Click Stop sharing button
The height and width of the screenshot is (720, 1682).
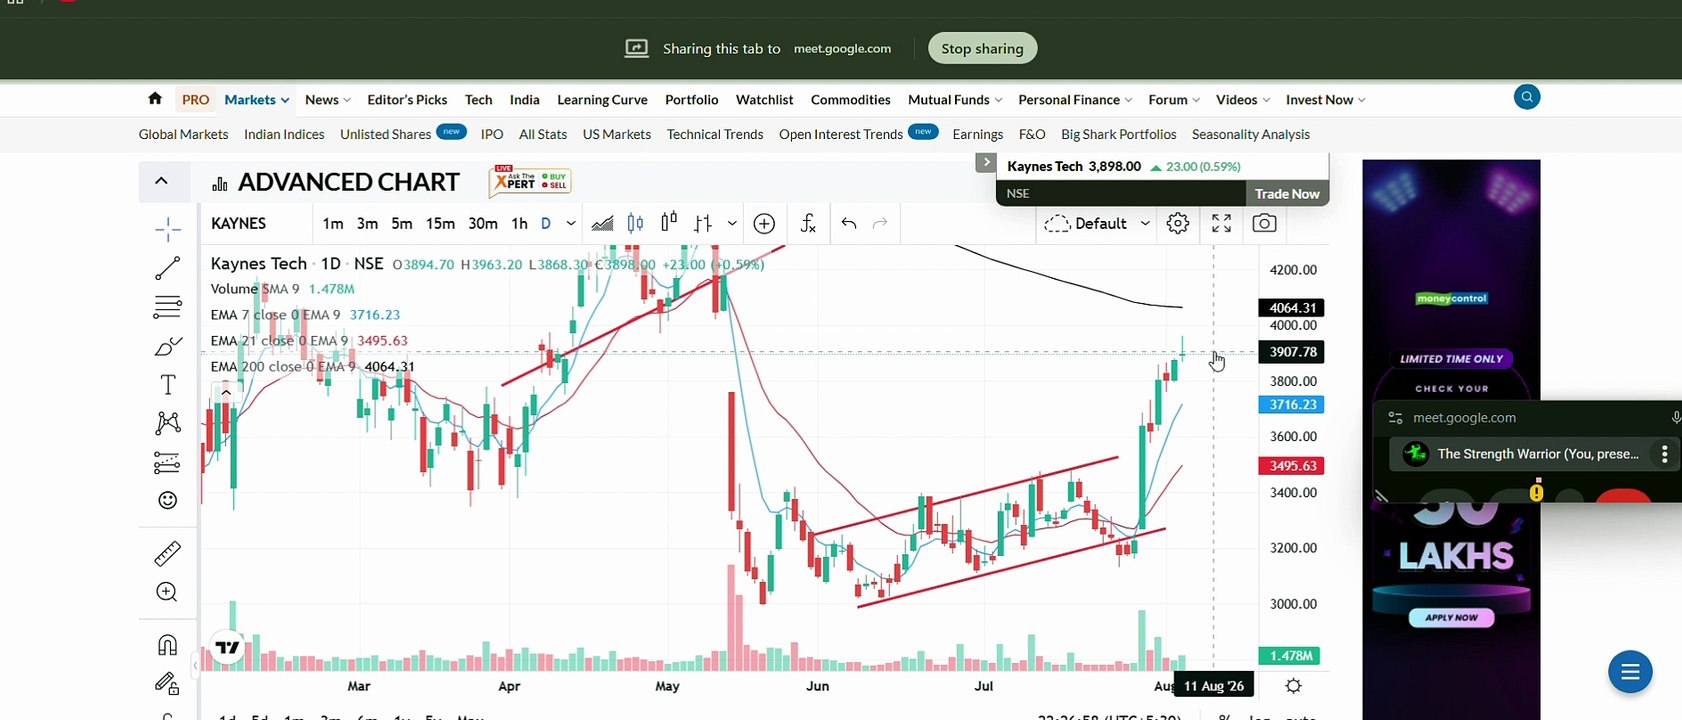982,48
